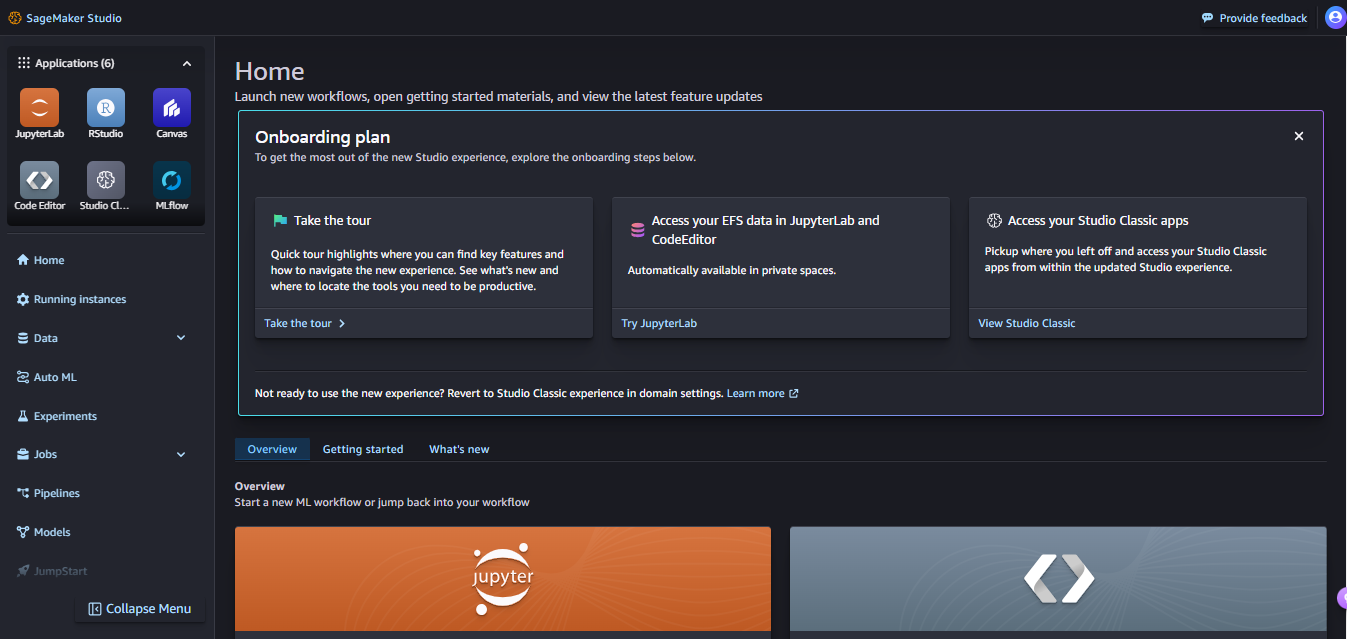Click the gray Code Editor card thumbnail

pyautogui.click(x=1058, y=579)
